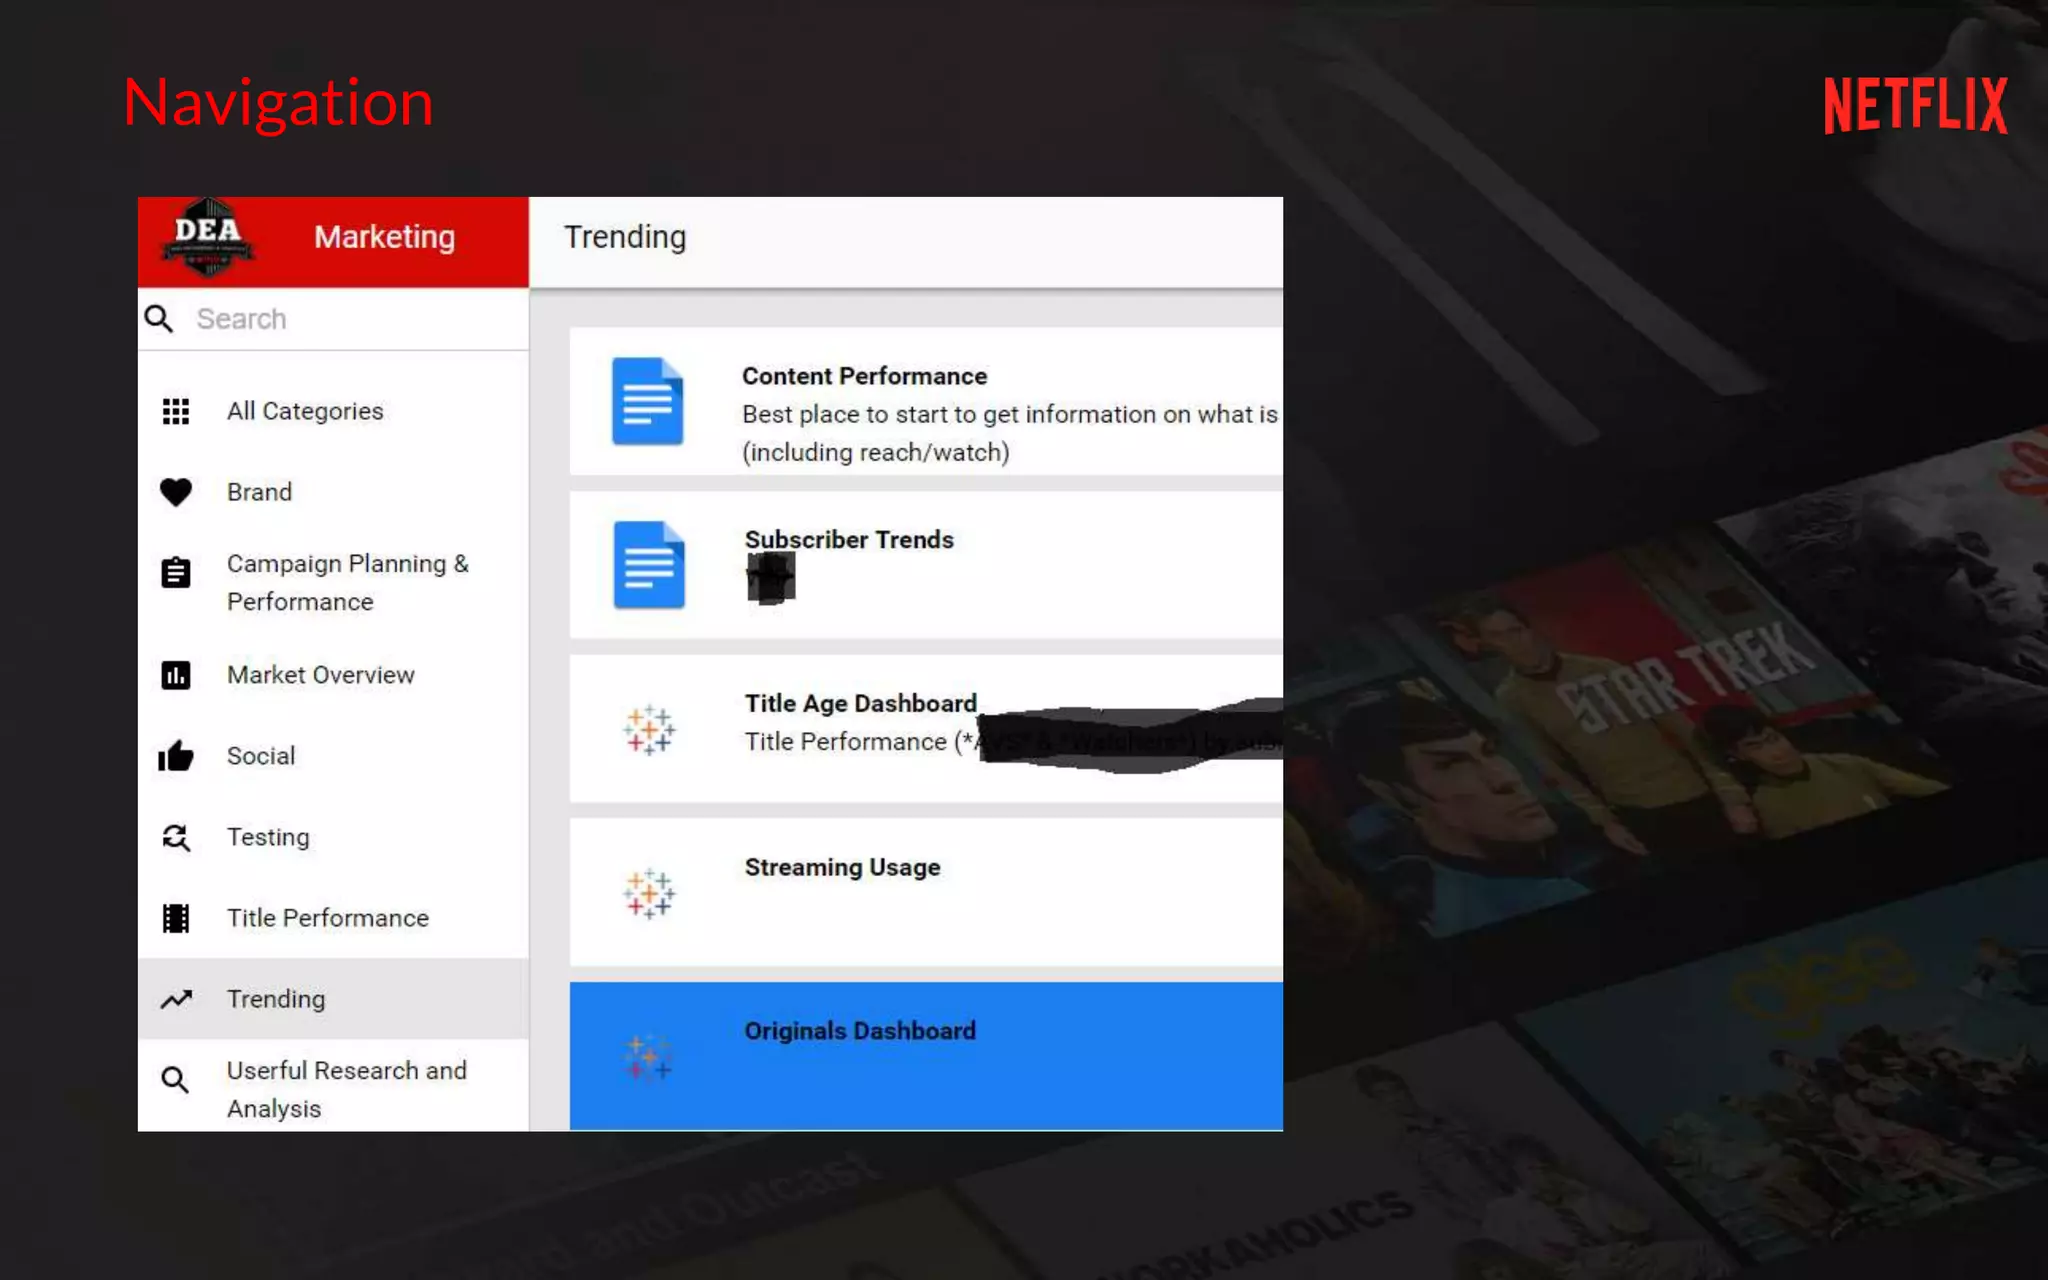
Task: Click the Marketing header title
Action: click(x=384, y=237)
